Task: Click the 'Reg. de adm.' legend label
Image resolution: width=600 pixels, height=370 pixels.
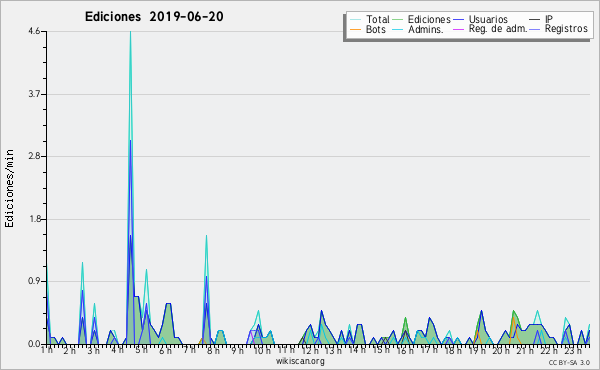Action: 498,29
